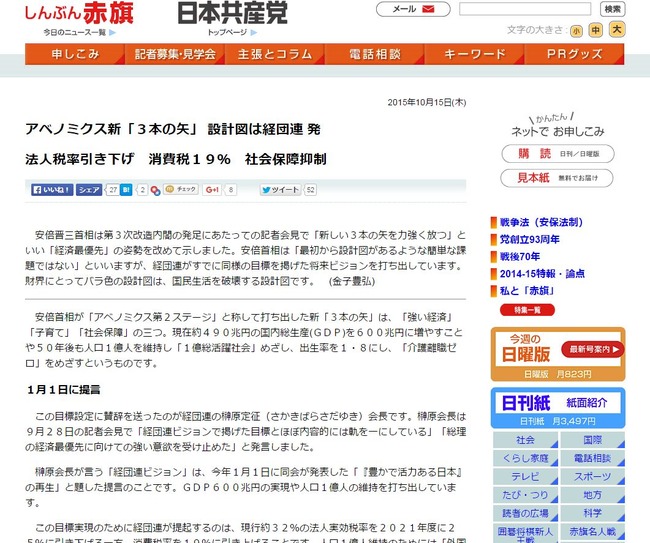
Task: Click the 日刊紙 紙面紹介 banner
Action: [558, 408]
